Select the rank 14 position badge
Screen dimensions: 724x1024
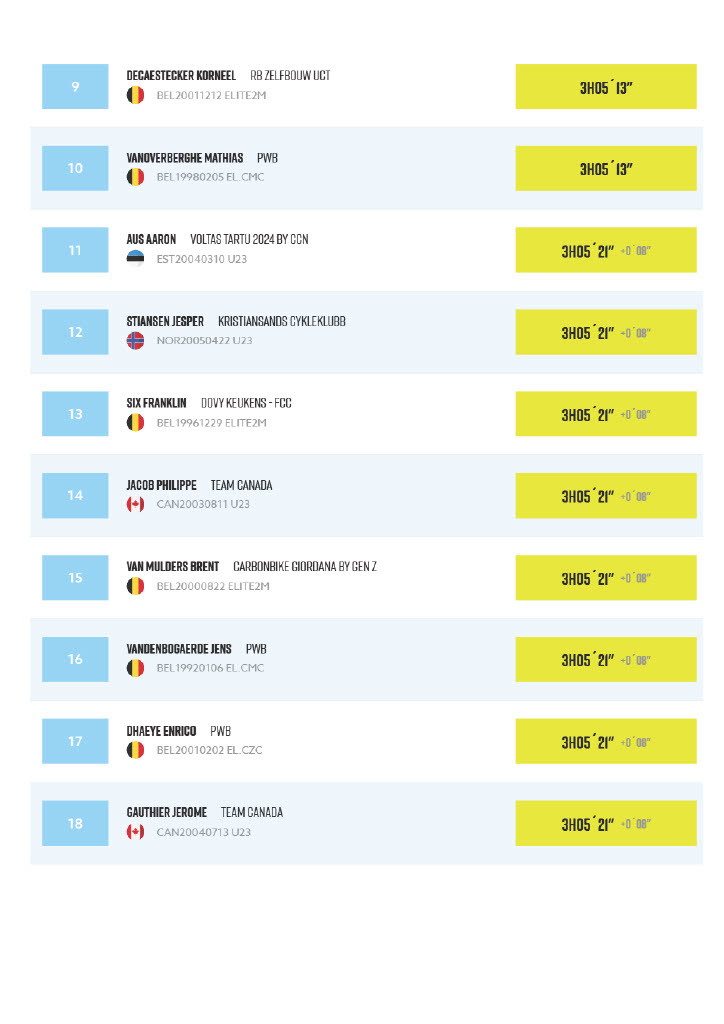75,496
